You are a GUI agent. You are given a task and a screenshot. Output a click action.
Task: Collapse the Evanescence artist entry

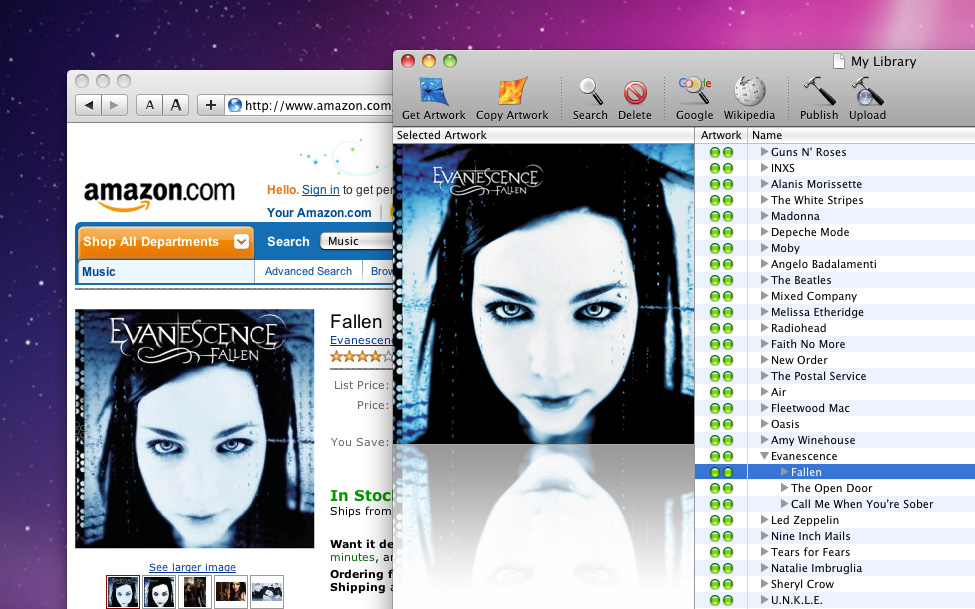(764, 456)
